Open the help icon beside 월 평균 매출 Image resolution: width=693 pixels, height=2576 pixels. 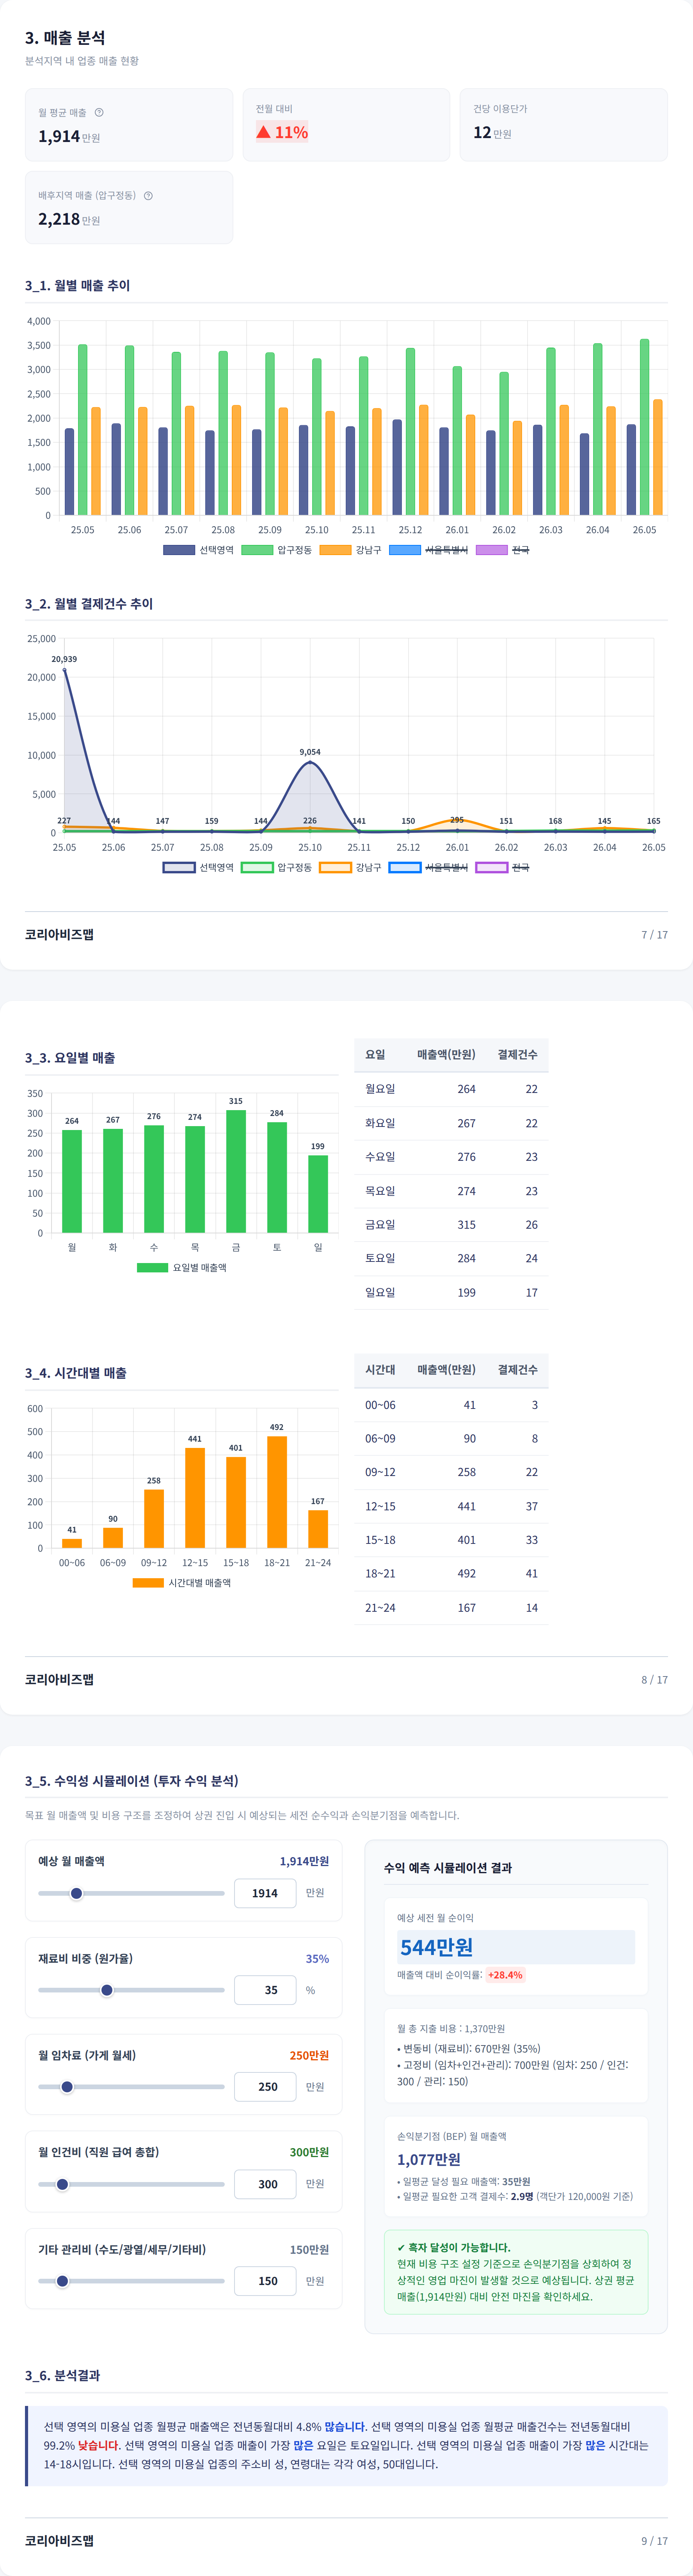click(x=99, y=112)
